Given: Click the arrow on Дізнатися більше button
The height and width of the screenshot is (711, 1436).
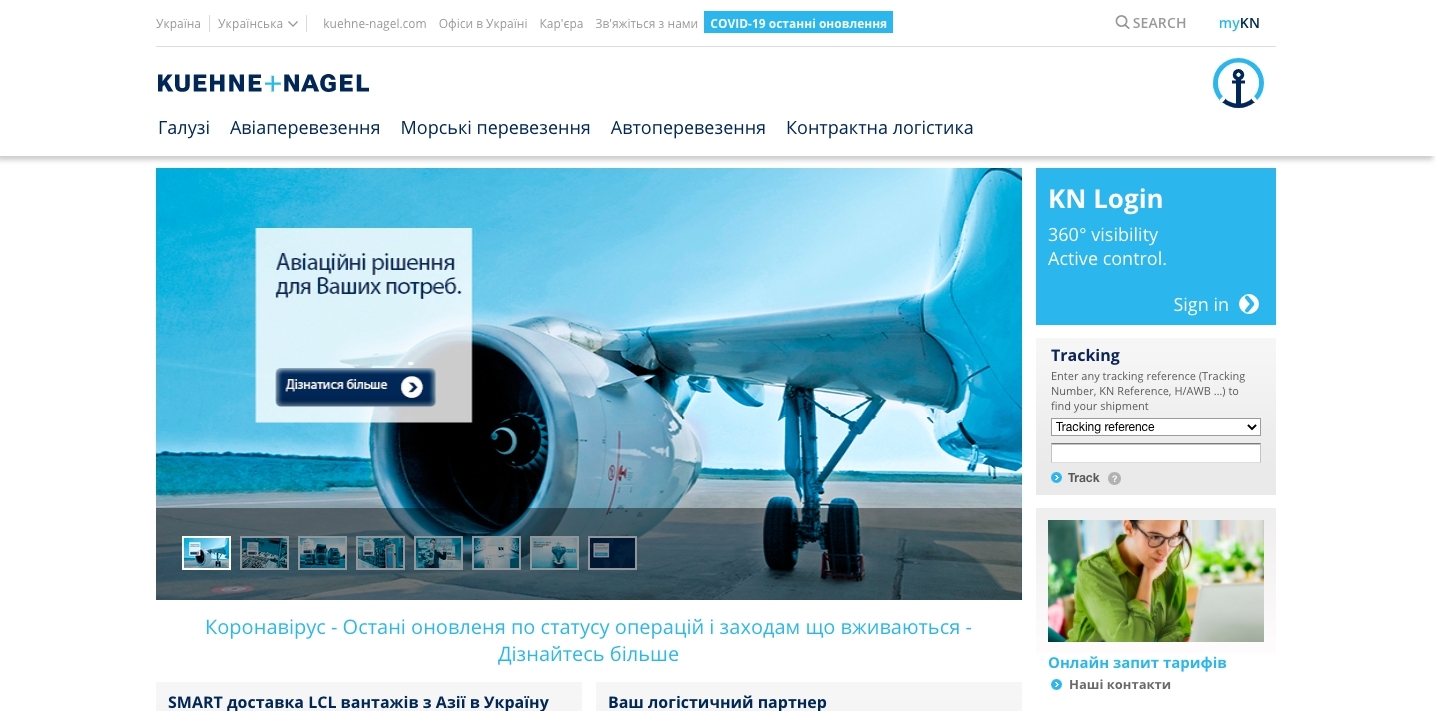Looking at the screenshot, I should 412,387.
